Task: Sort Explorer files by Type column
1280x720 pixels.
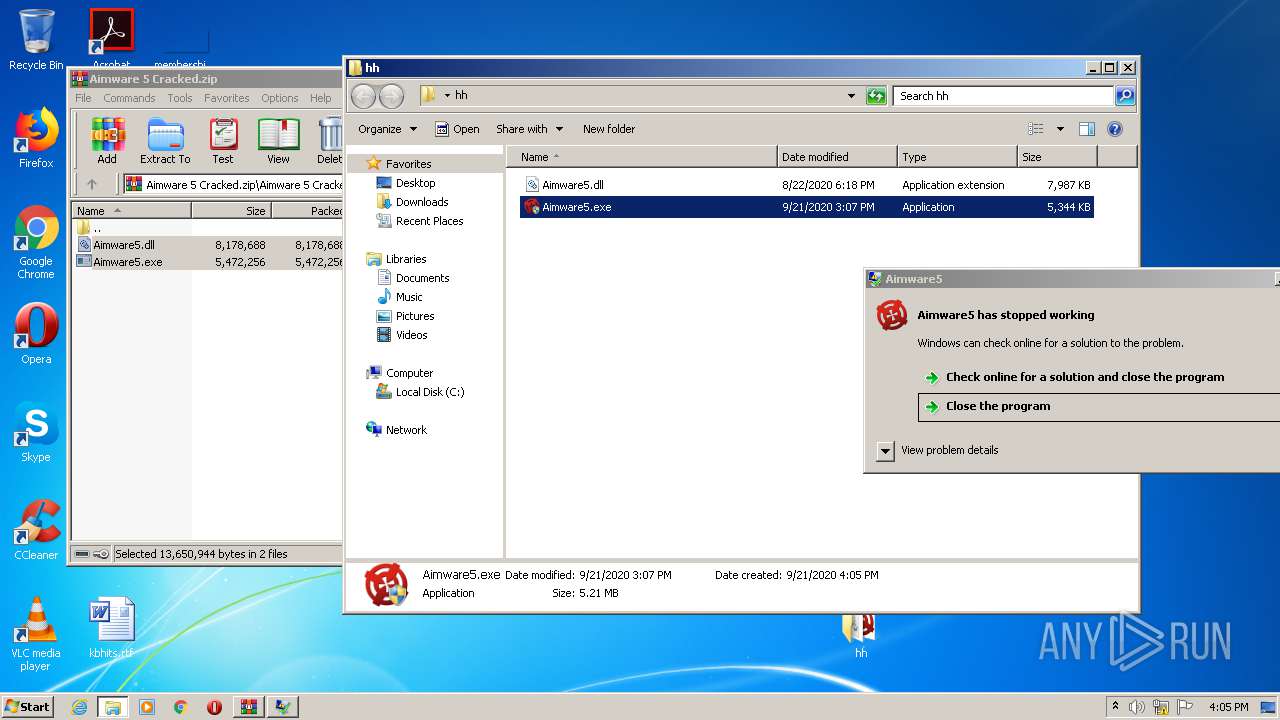Action: (957, 157)
